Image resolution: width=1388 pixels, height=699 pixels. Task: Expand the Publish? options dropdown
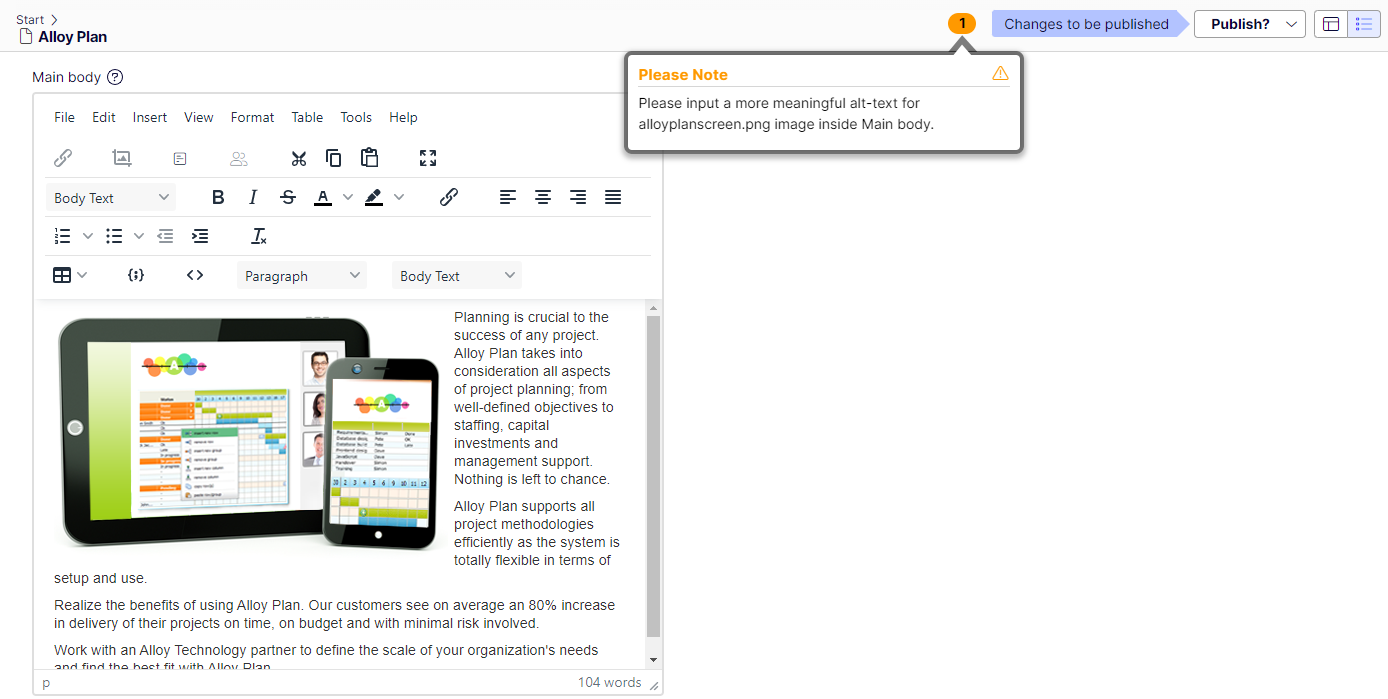tap(1249, 24)
